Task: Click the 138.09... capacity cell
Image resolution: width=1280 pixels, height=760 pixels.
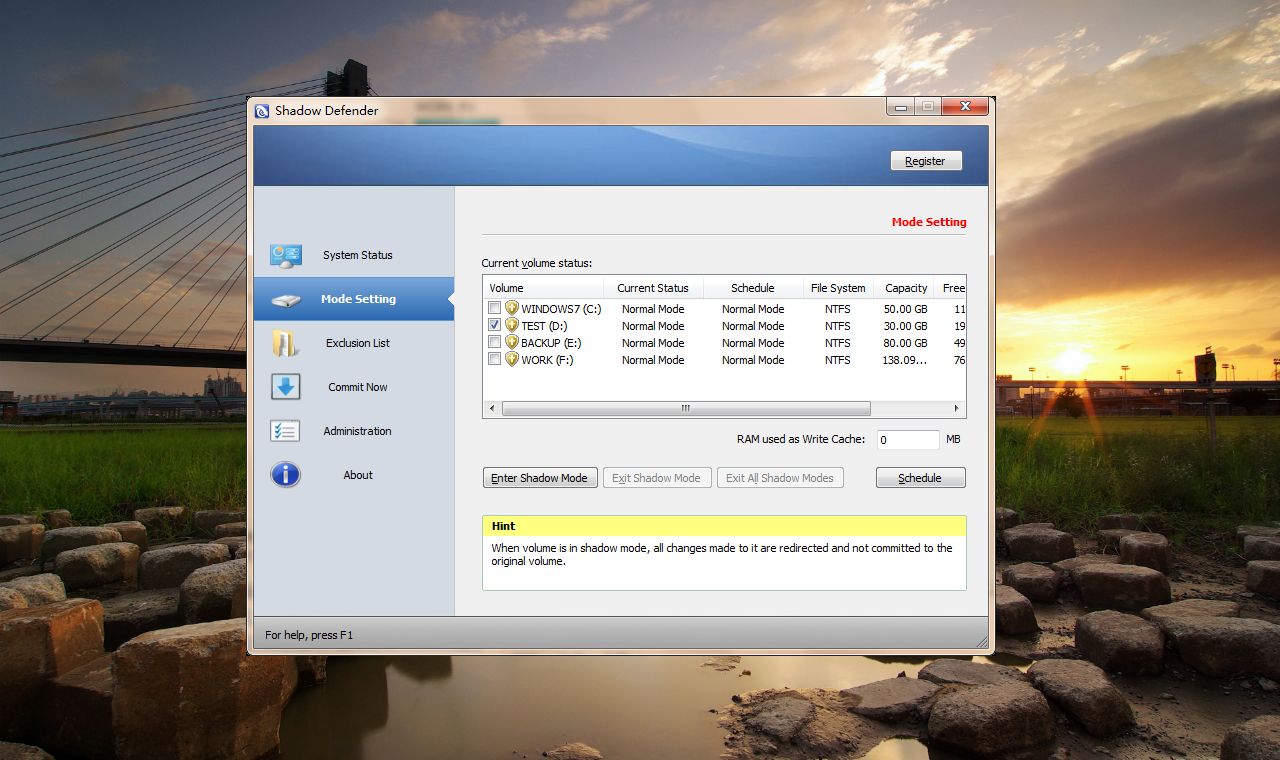Action: click(x=905, y=360)
